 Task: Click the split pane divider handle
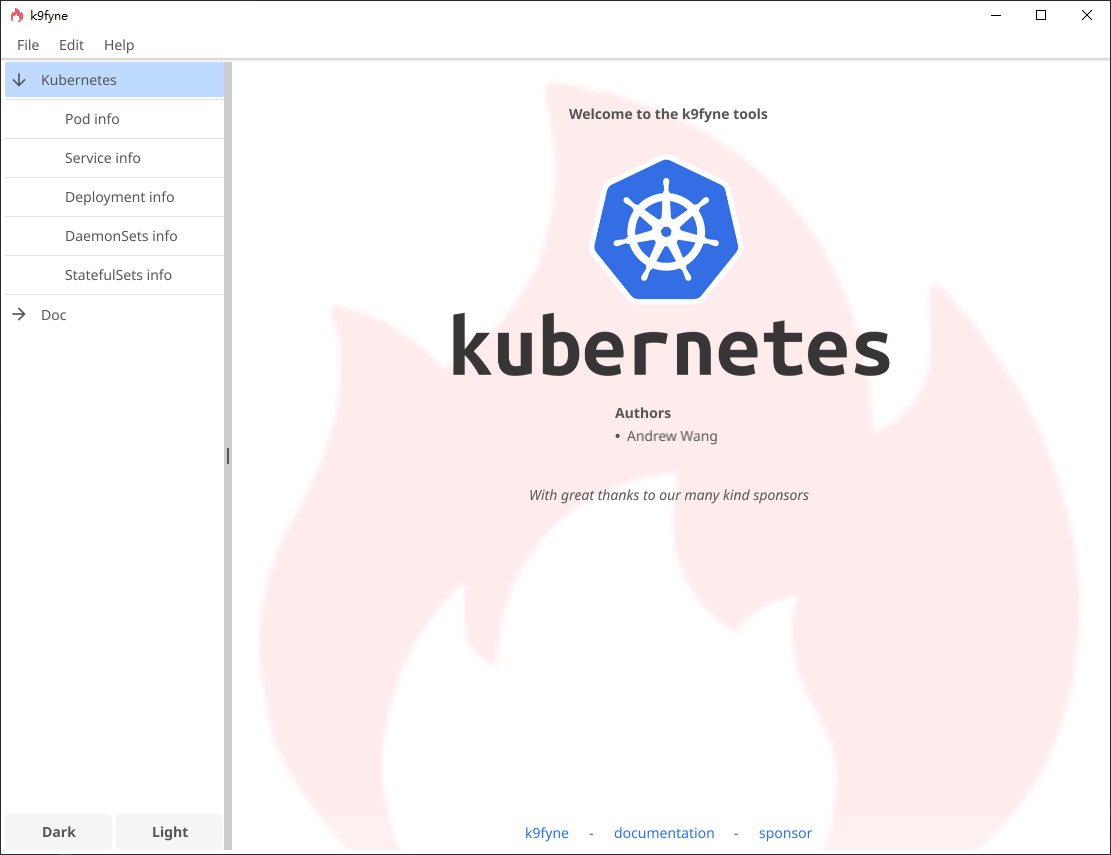click(x=227, y=455)
